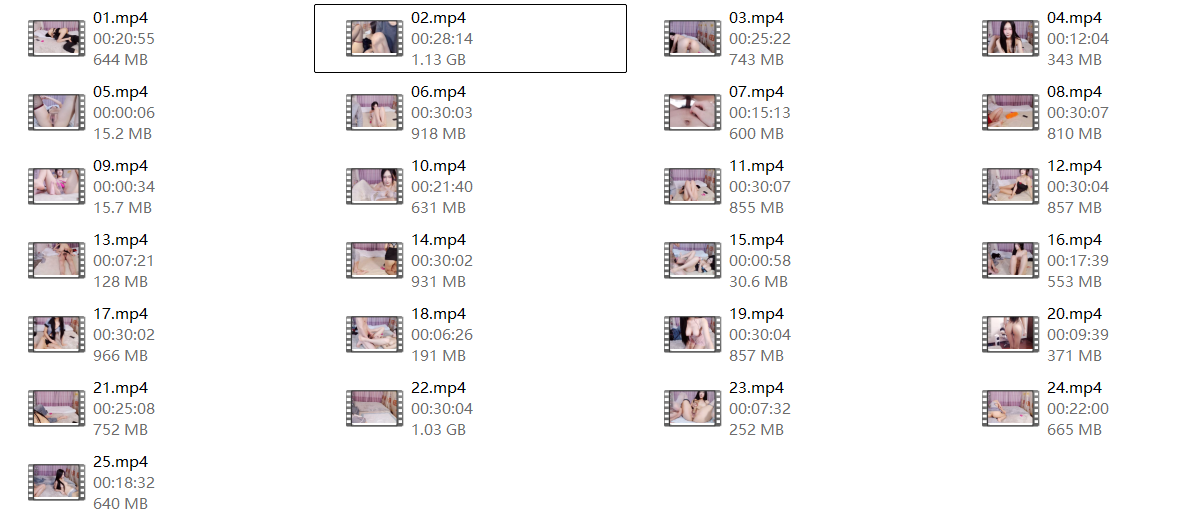Select the 16.mp4 video thumbnail
The image size is (1183, 527).
[x=1011, y=260]
